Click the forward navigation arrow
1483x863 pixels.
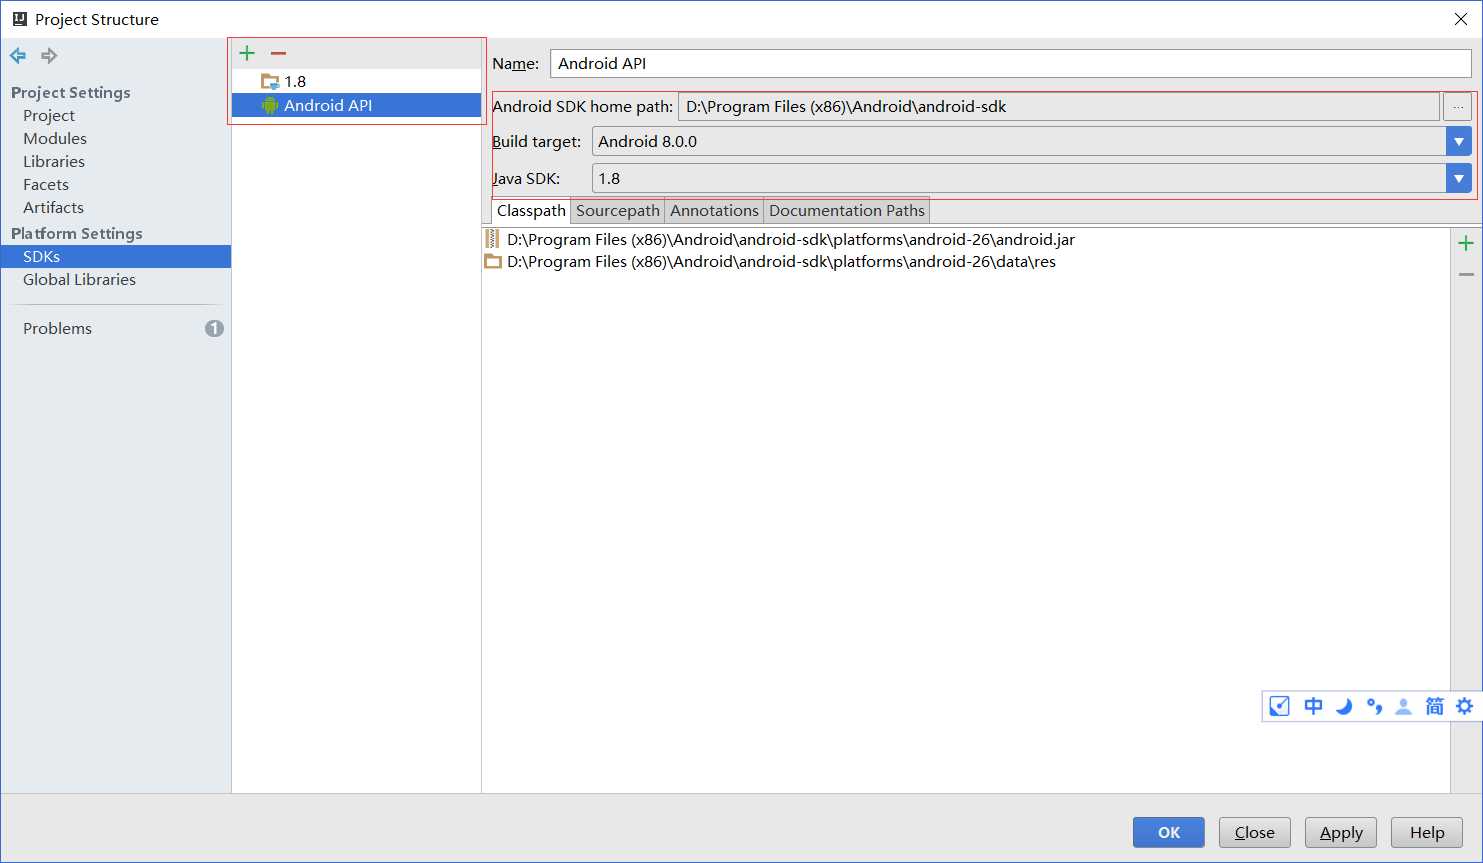[48, 56]
